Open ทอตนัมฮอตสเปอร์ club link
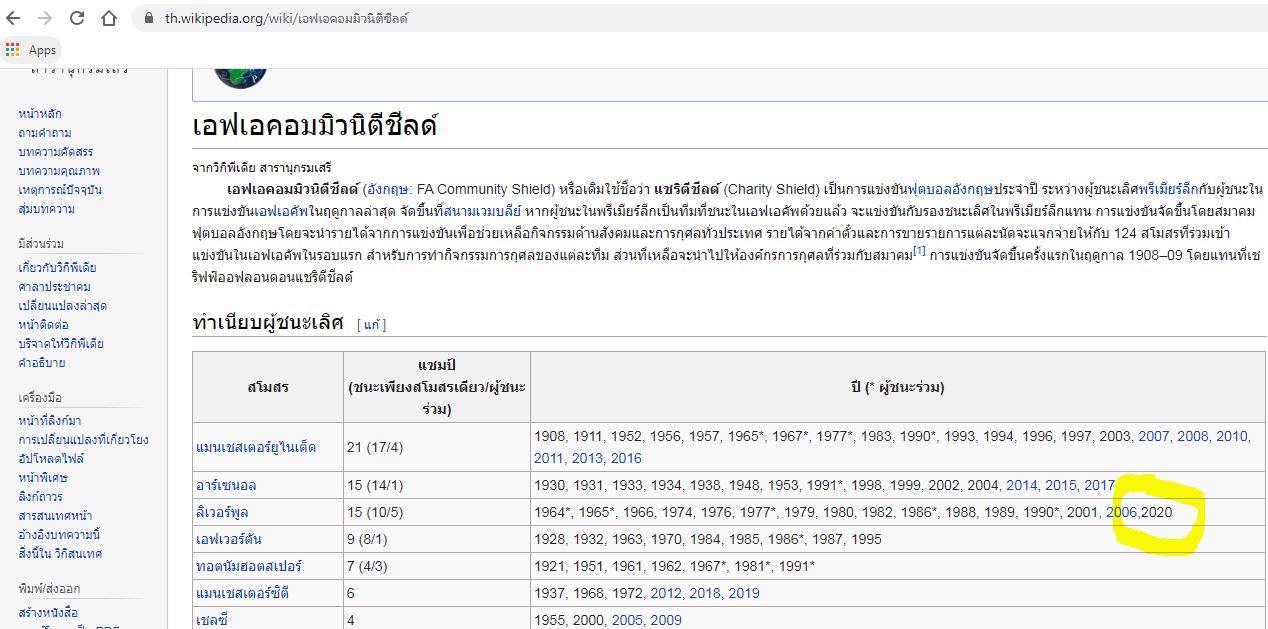This screenshot has height=629, width=1268. tap(249, 566)
